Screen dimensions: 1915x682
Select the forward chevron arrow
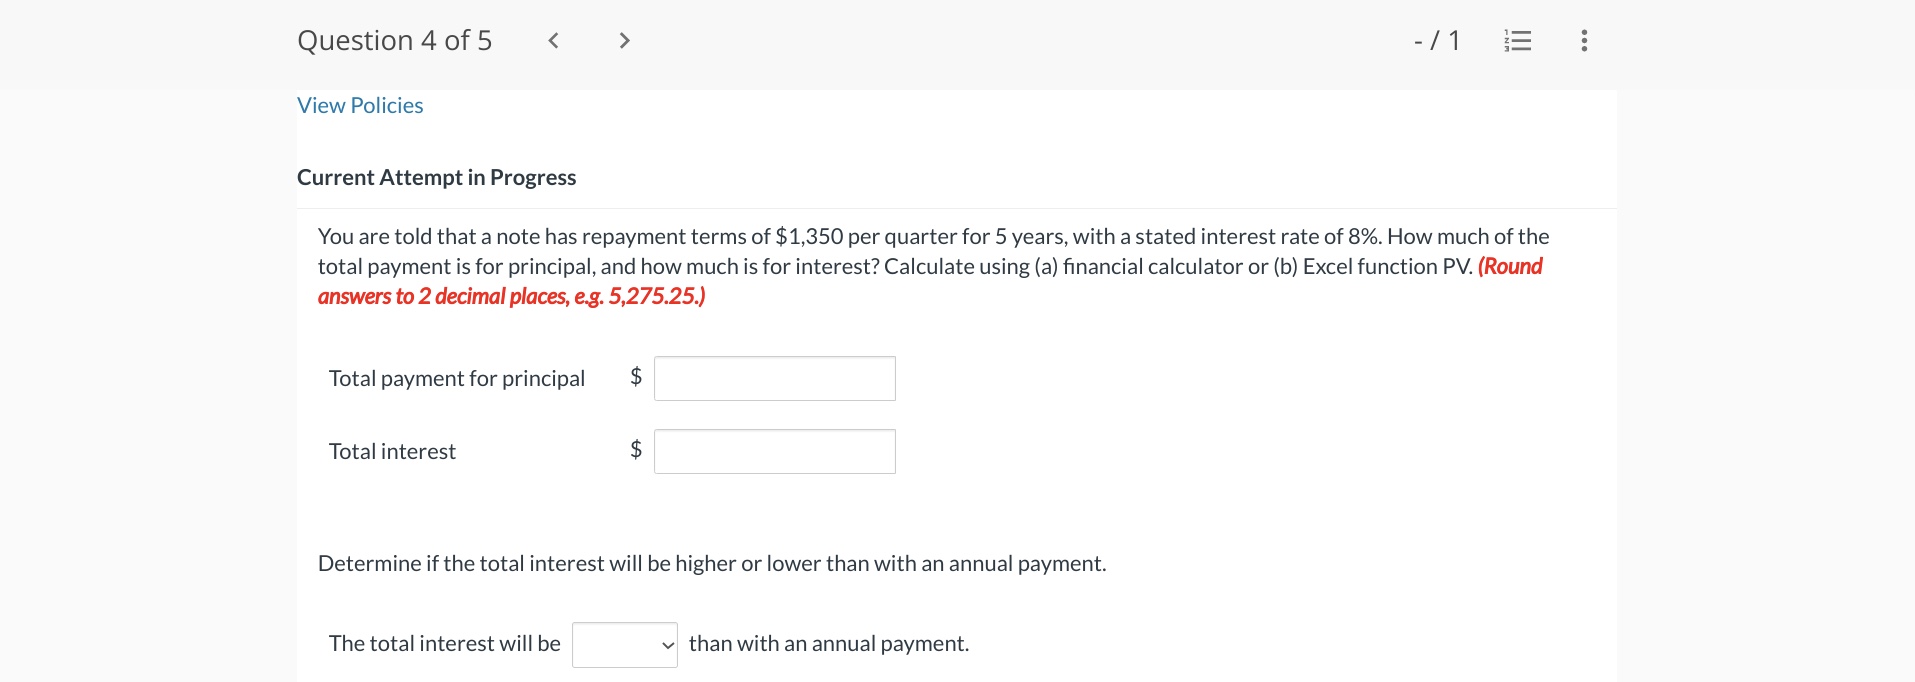[x=624, y=40]
